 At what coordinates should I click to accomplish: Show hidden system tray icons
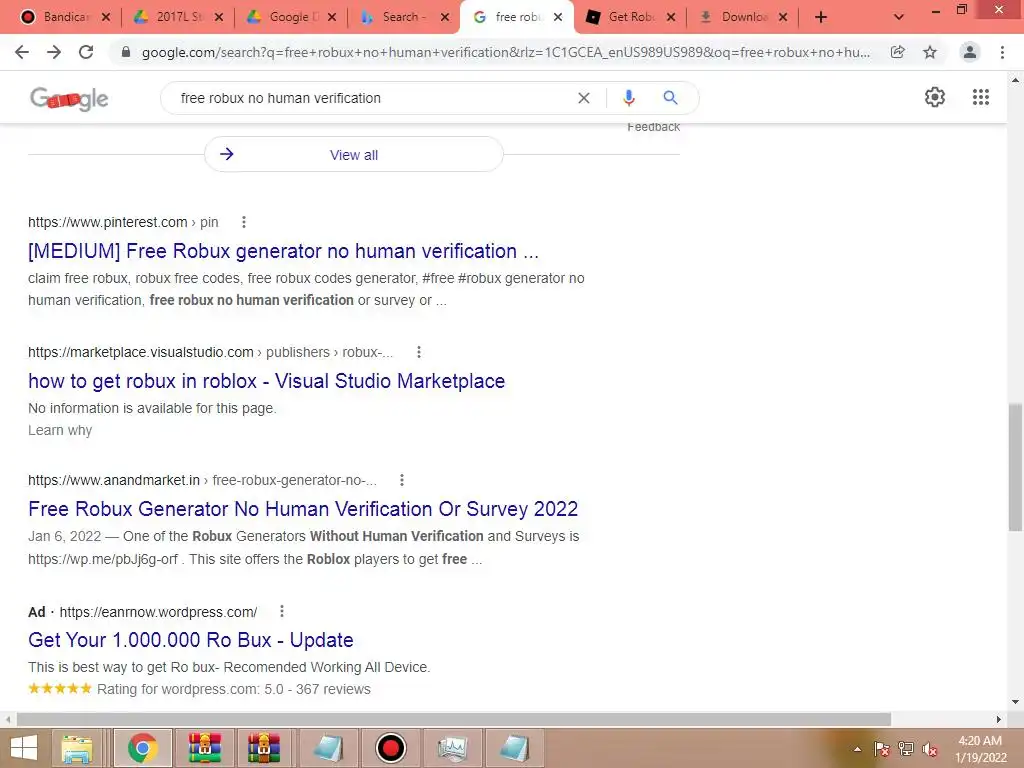[x=857, y=749]
